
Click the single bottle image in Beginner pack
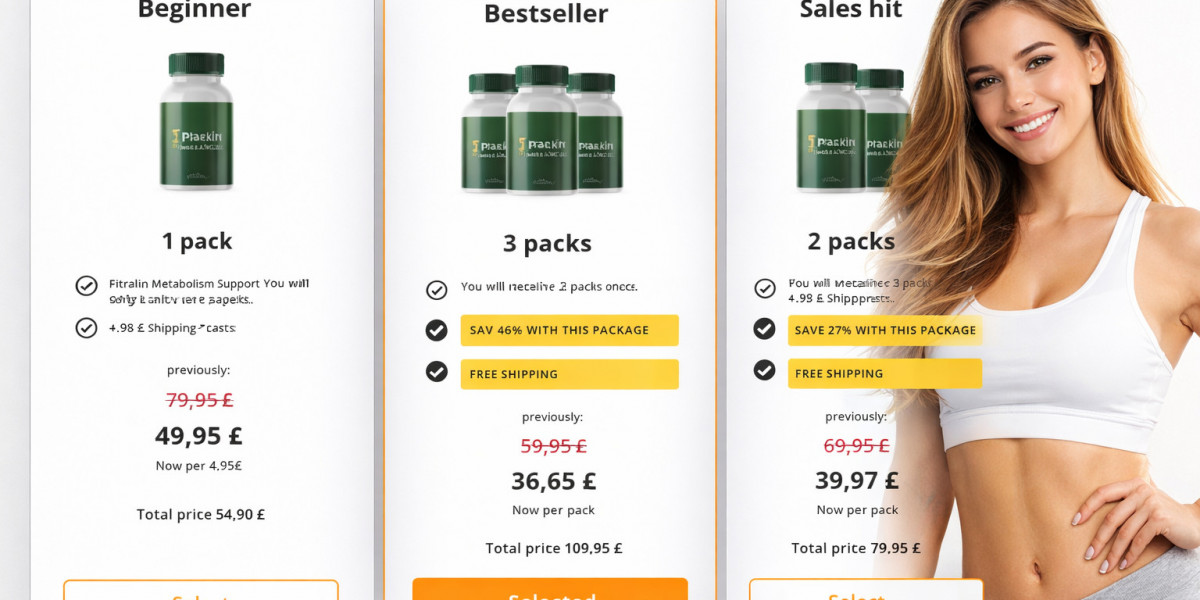click(196, 122)
